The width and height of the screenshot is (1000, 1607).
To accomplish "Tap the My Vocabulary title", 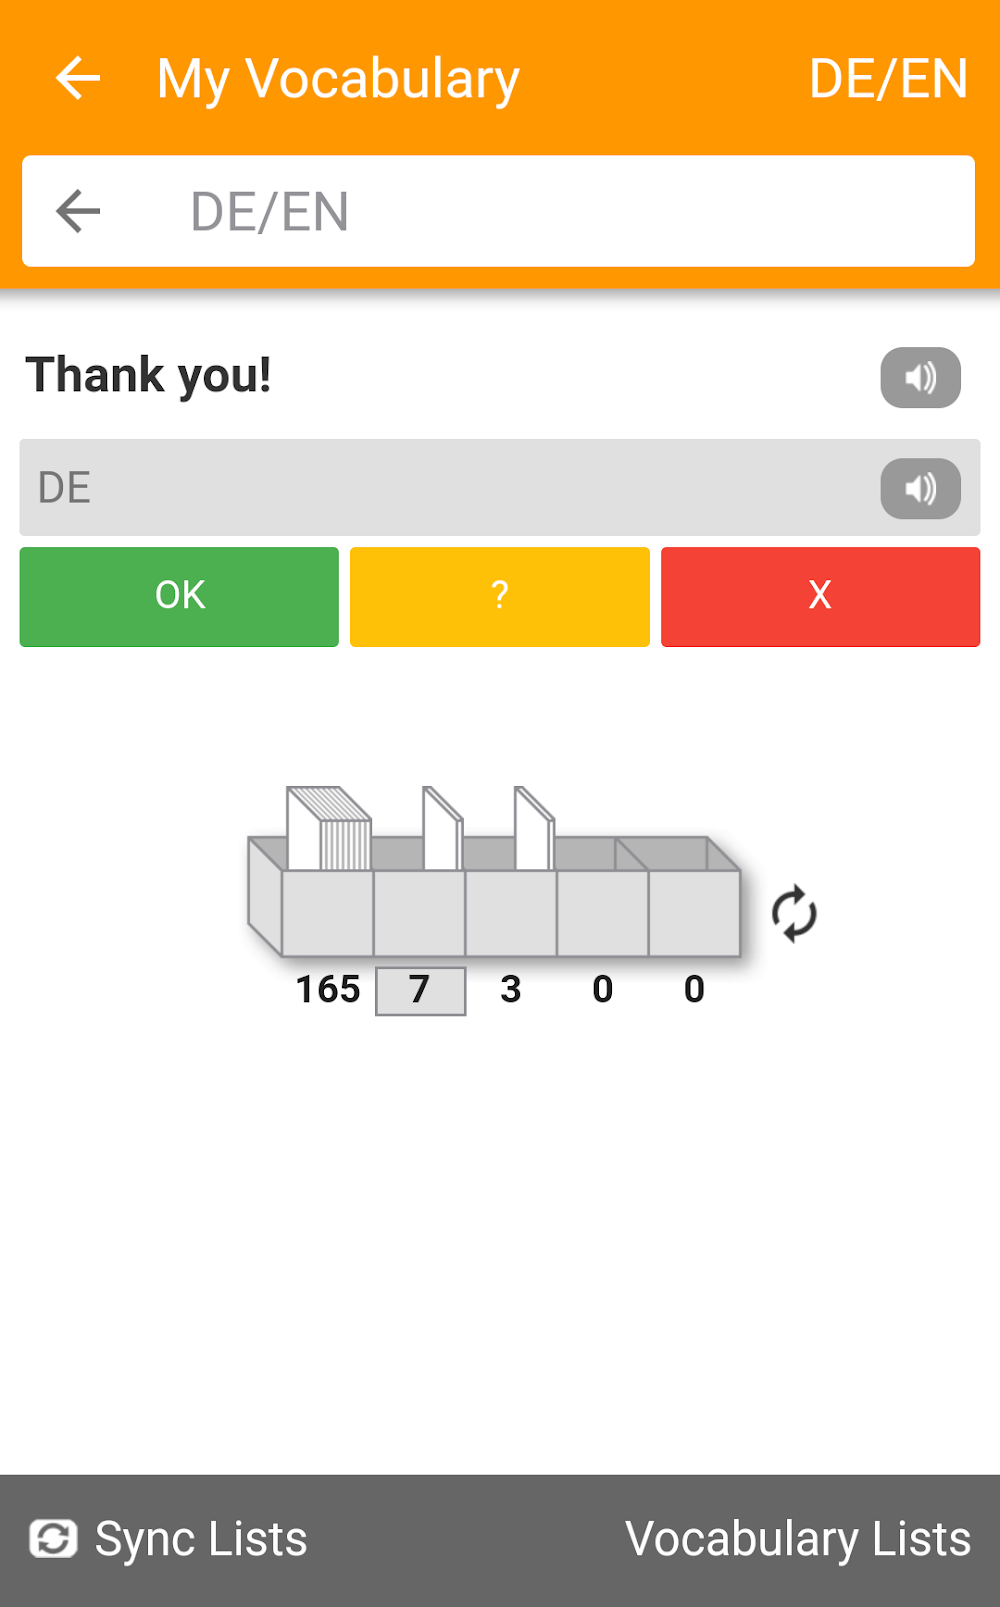I will (x=338, y=78).
